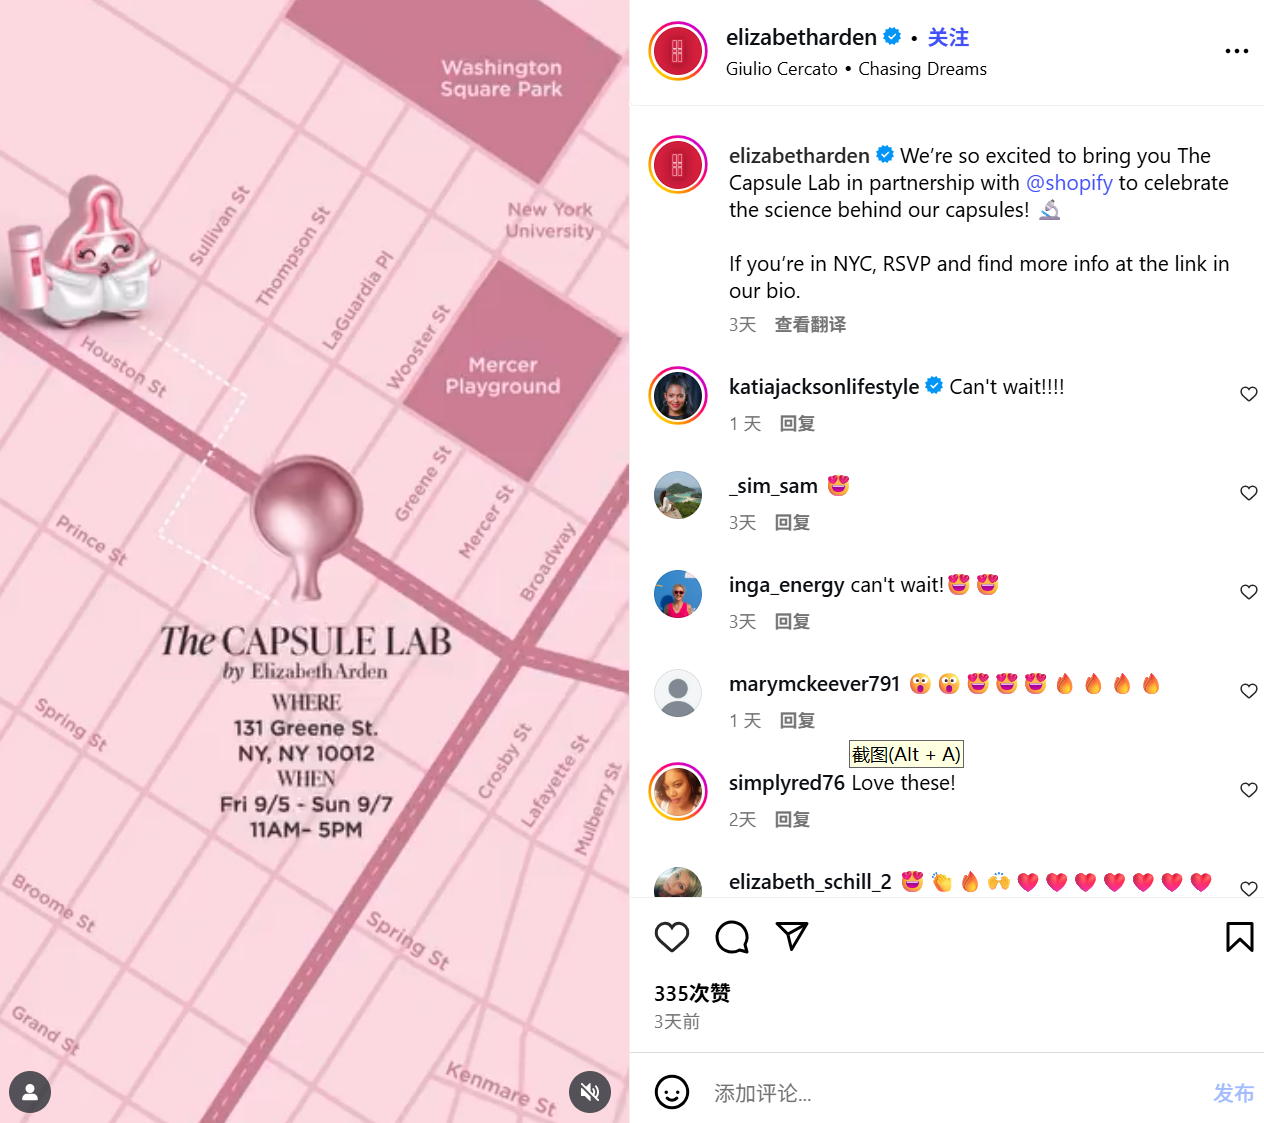1264x1123 pixels.
Task: Reply to inga_energy's comment
Action: (x=792, y=622)
